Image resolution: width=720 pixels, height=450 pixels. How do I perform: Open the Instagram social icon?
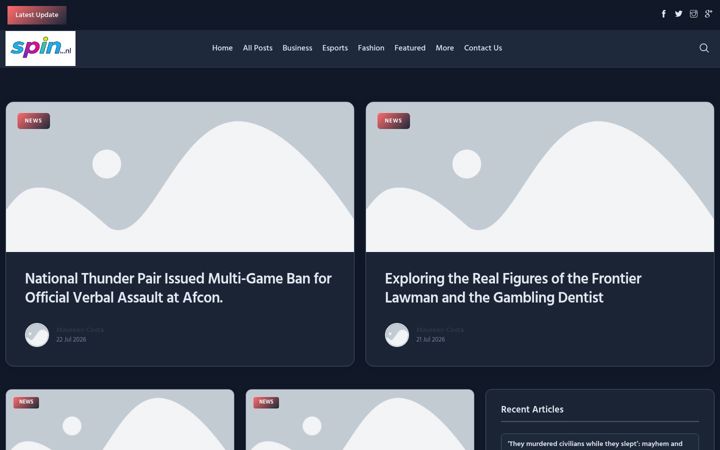click(693, 14)
